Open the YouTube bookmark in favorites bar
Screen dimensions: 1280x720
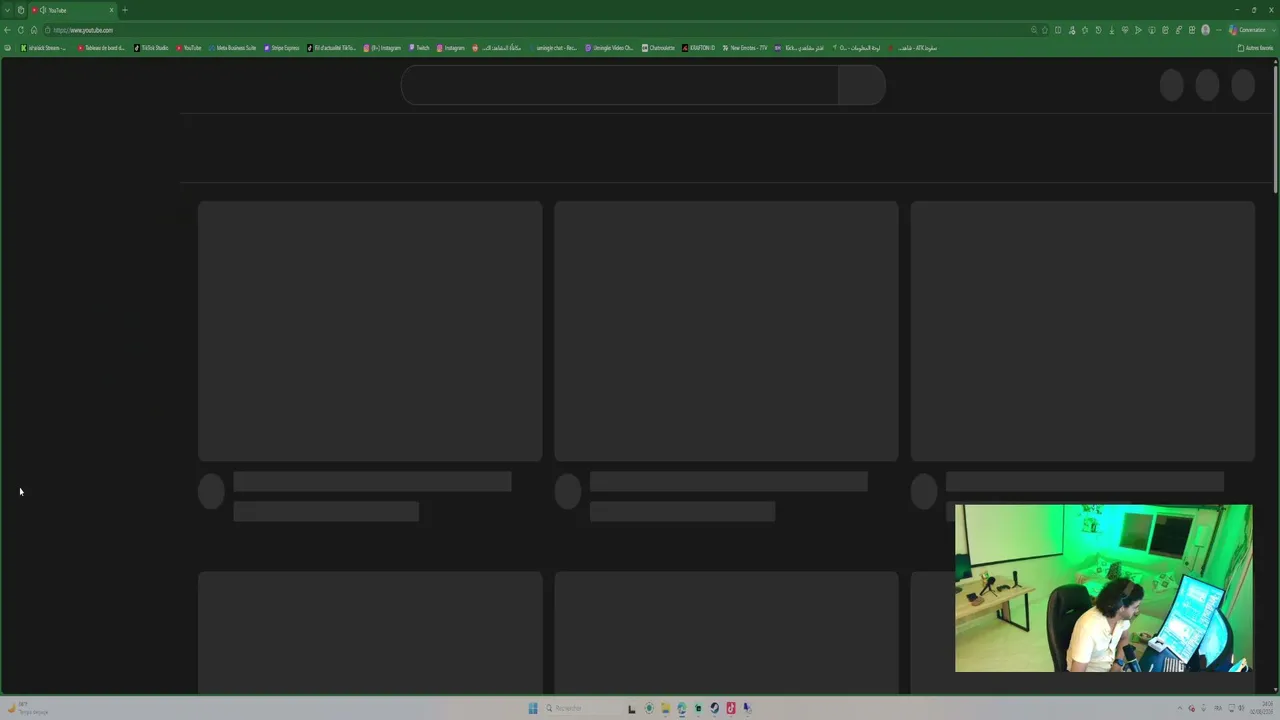[x=189, y=48]
